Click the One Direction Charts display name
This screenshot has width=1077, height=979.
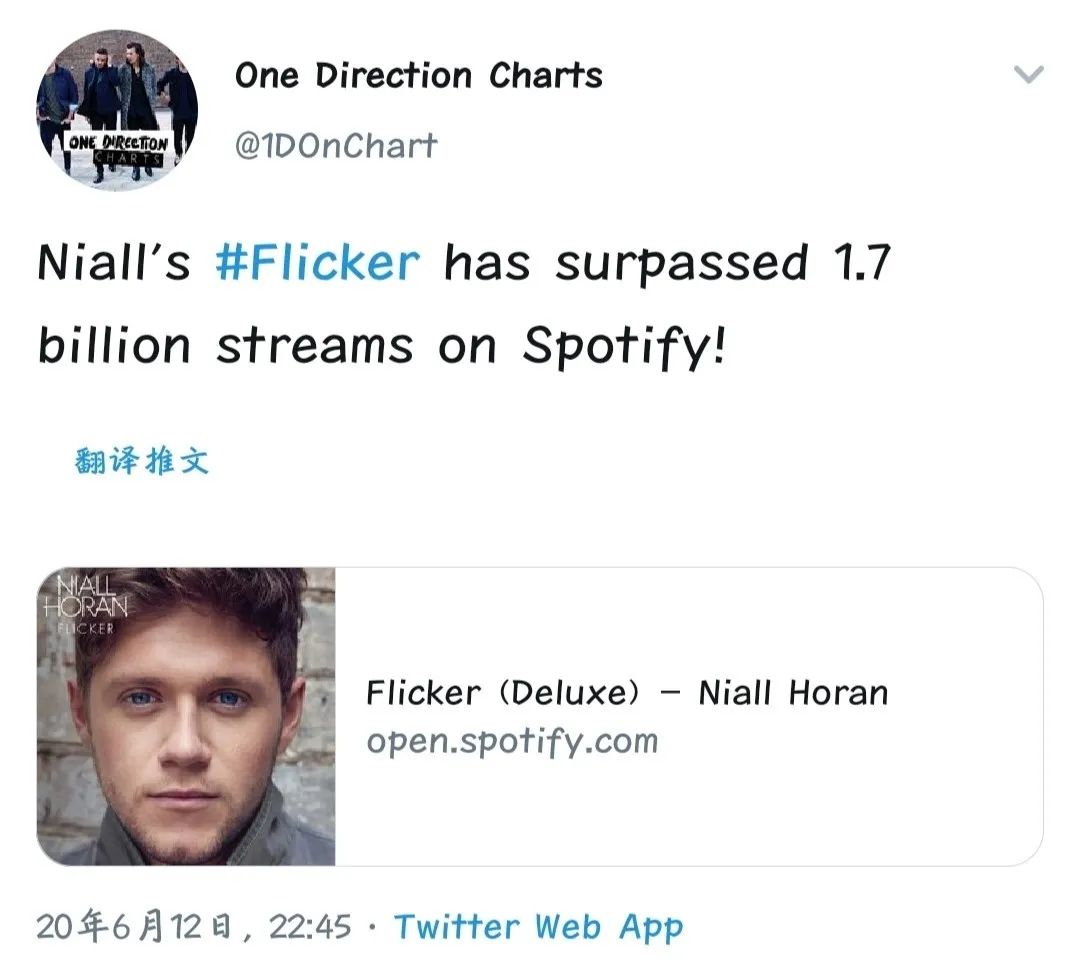(418, 75)
